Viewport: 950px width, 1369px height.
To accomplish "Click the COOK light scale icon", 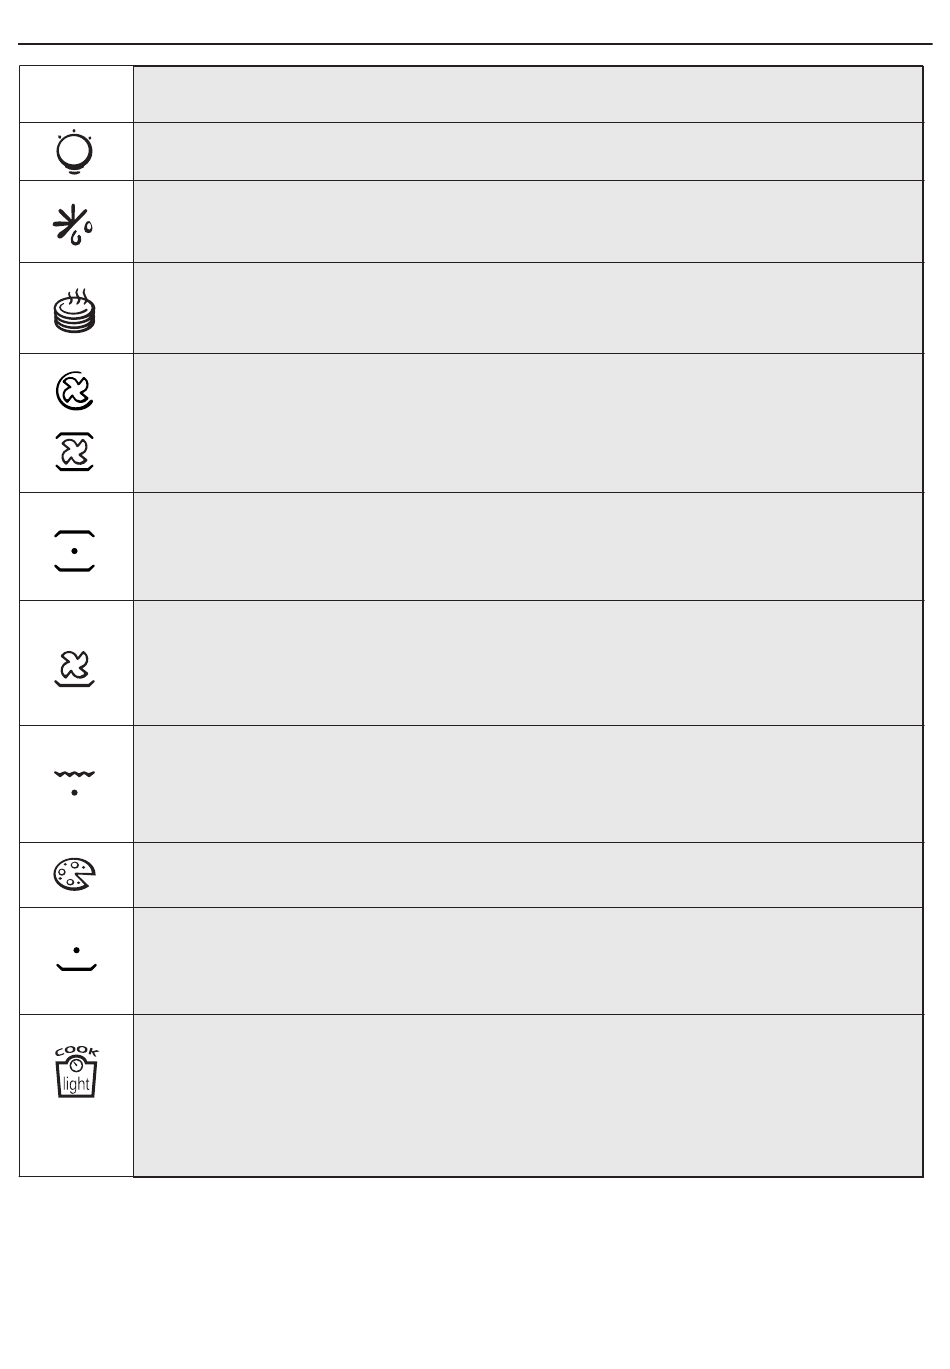I will coord(76,1071).
